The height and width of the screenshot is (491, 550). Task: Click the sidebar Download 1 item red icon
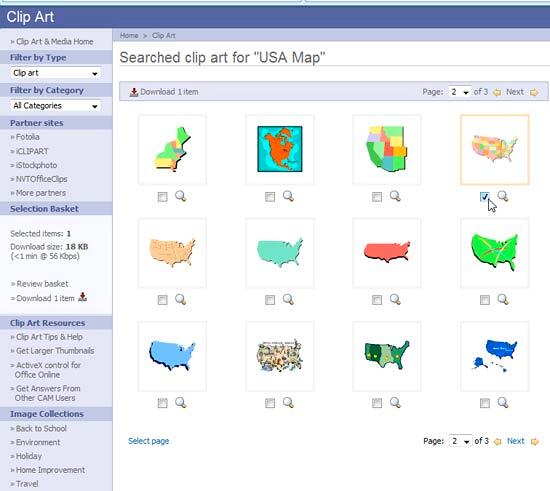[82, 297]
